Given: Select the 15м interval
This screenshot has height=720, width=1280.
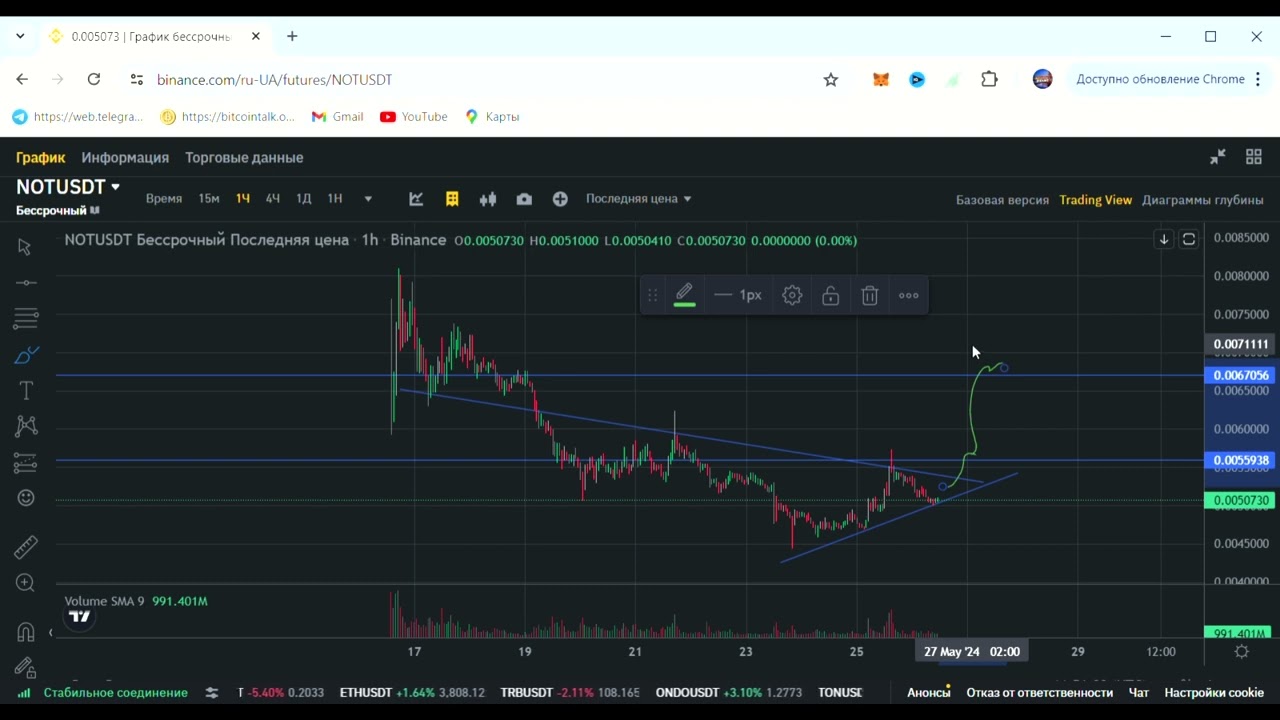Looking at the screenshot, I should point(208,199).
